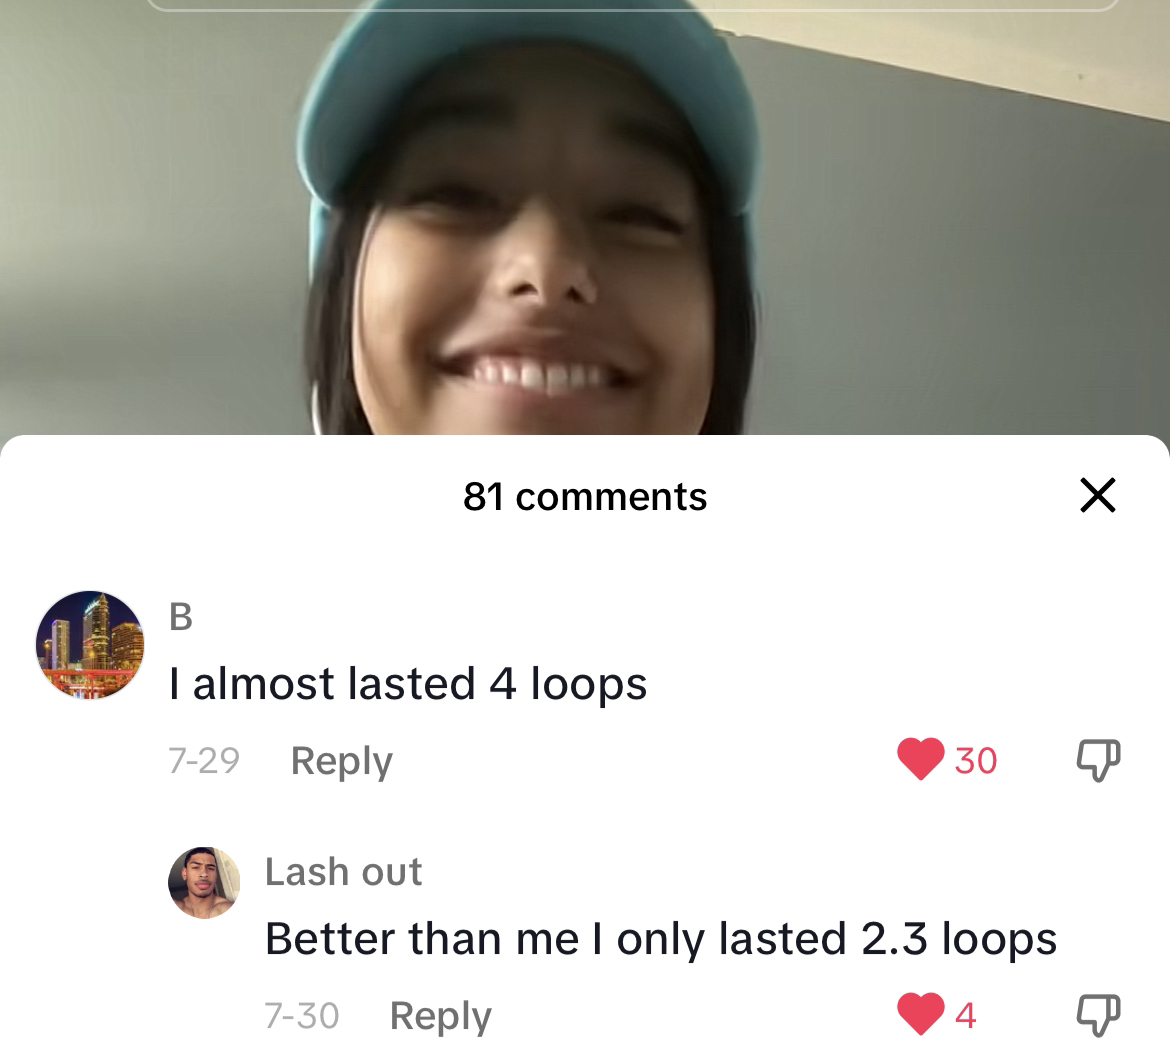Tap the video area above the comments
Screen dimensions: 1170x1055
click(x=585, y=217)
